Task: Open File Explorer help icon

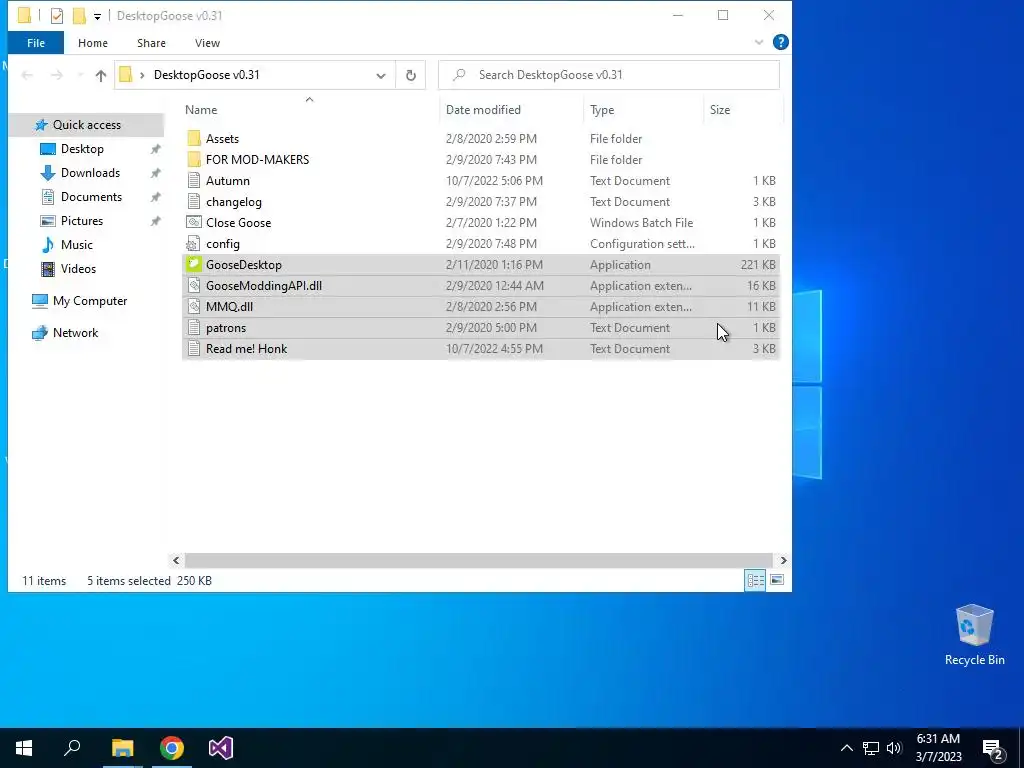Action: pyautogui.click(x=780, y=42)
